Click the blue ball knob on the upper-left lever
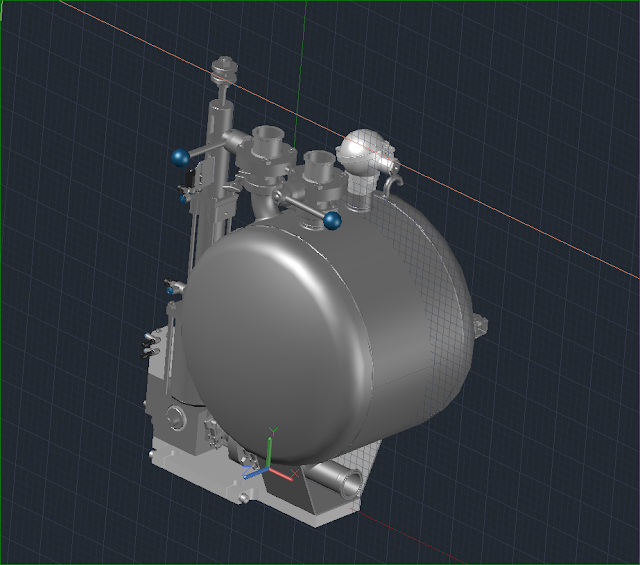 pos(180,158)
